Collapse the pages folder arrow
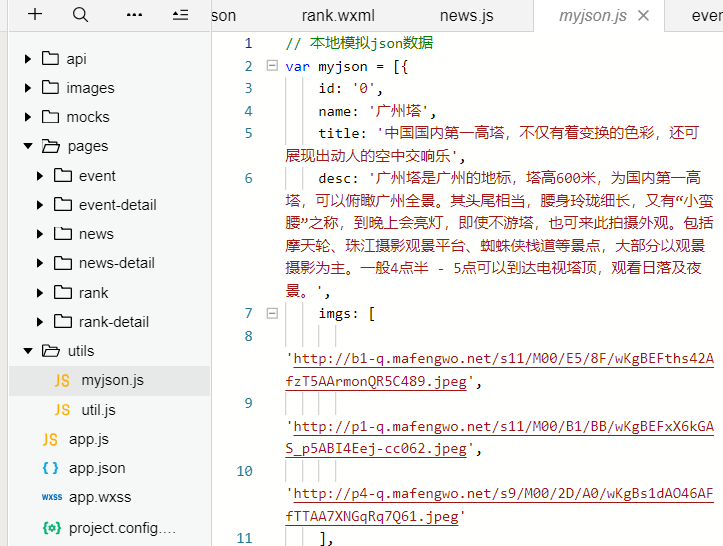This screenshot has width=723, height=546. [x=28, y=146]
